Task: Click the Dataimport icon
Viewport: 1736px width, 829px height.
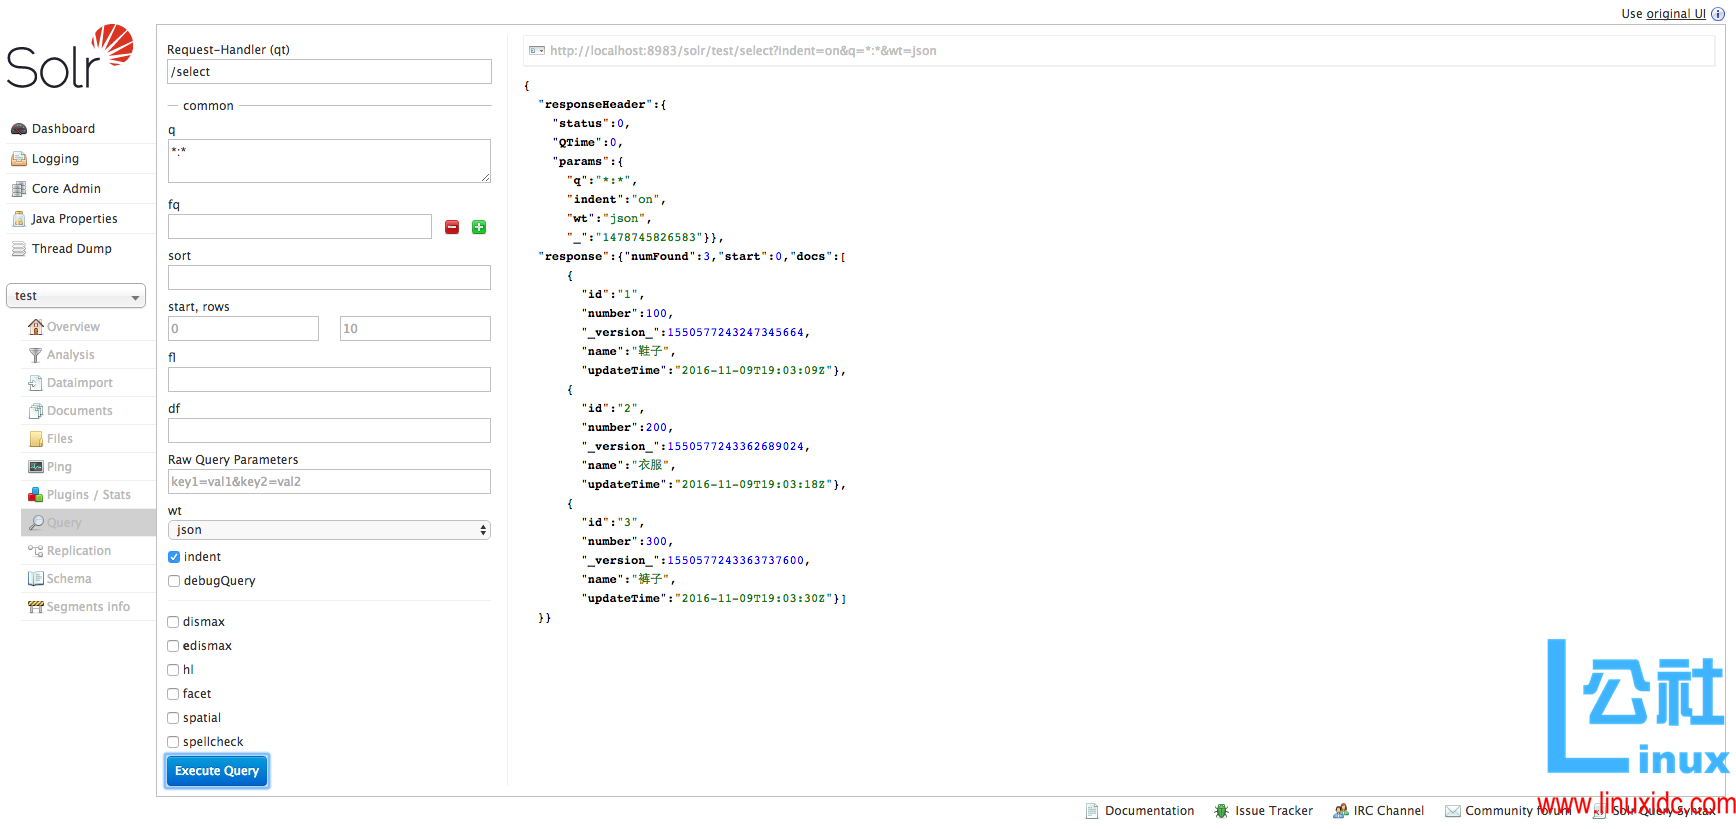Action: [x=36, y=383]
